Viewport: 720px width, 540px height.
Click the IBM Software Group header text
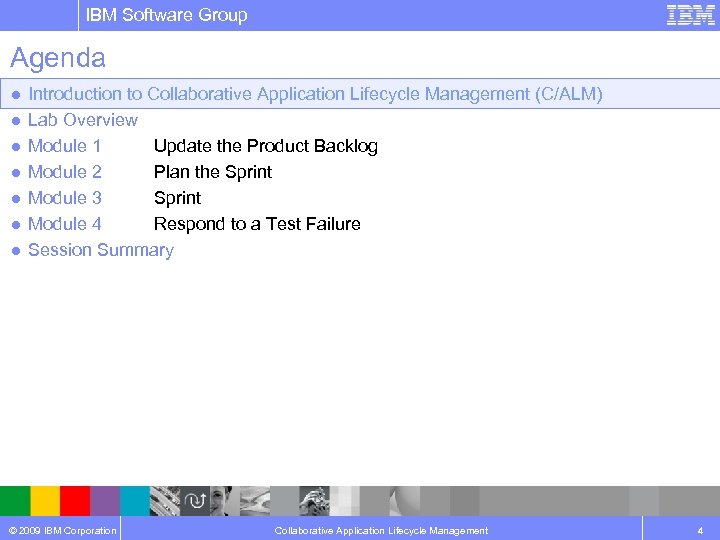point(166,15)
